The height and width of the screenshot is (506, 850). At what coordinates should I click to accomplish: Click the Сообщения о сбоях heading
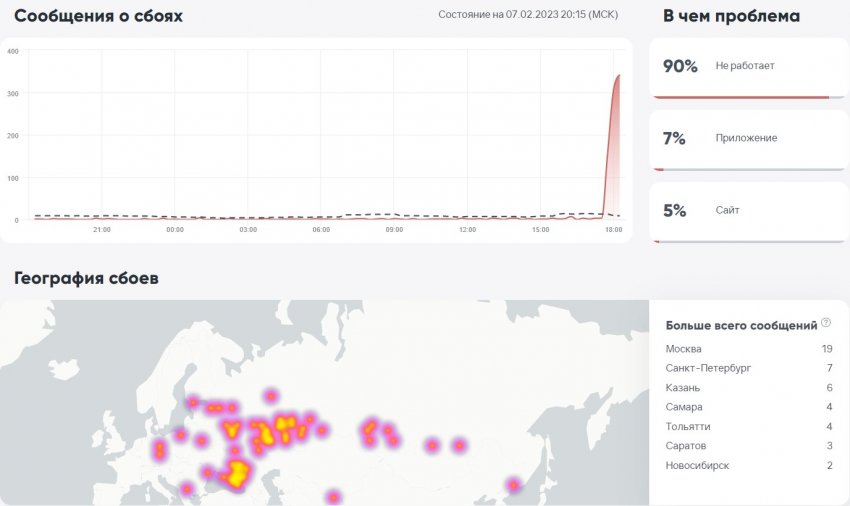(98, 17)
